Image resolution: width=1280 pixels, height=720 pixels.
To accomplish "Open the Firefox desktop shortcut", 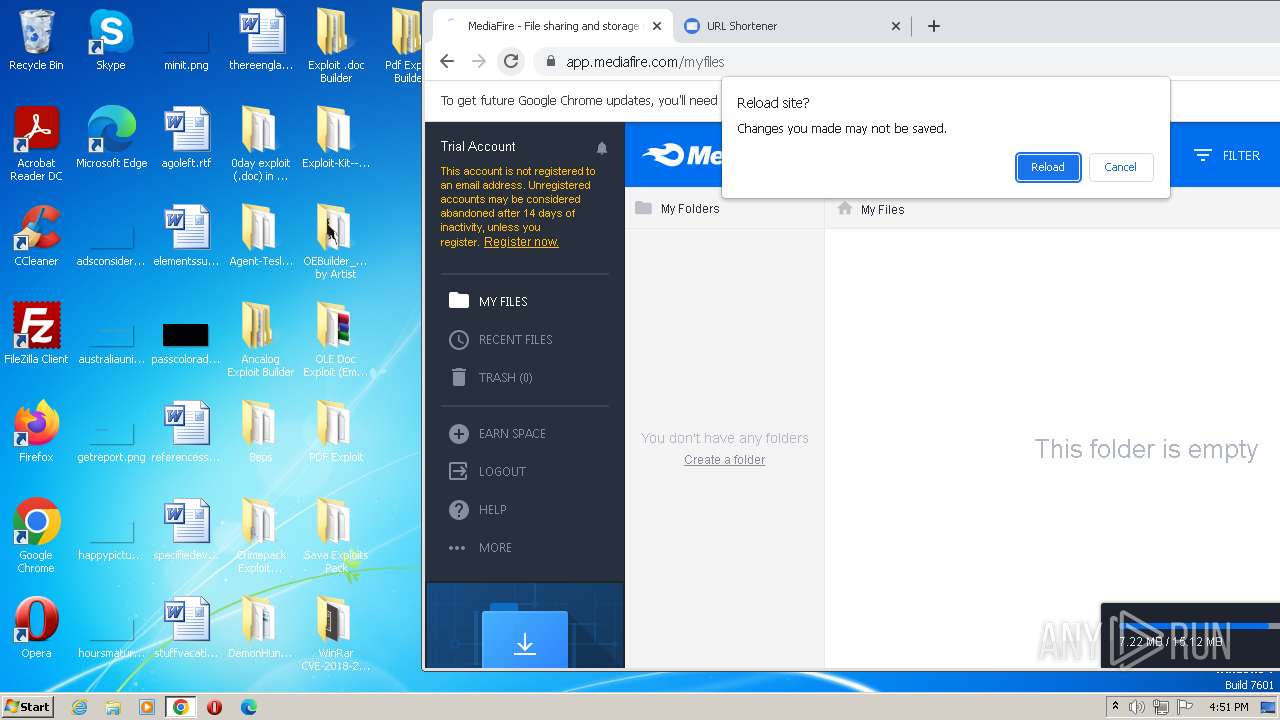I will (36, 432).
